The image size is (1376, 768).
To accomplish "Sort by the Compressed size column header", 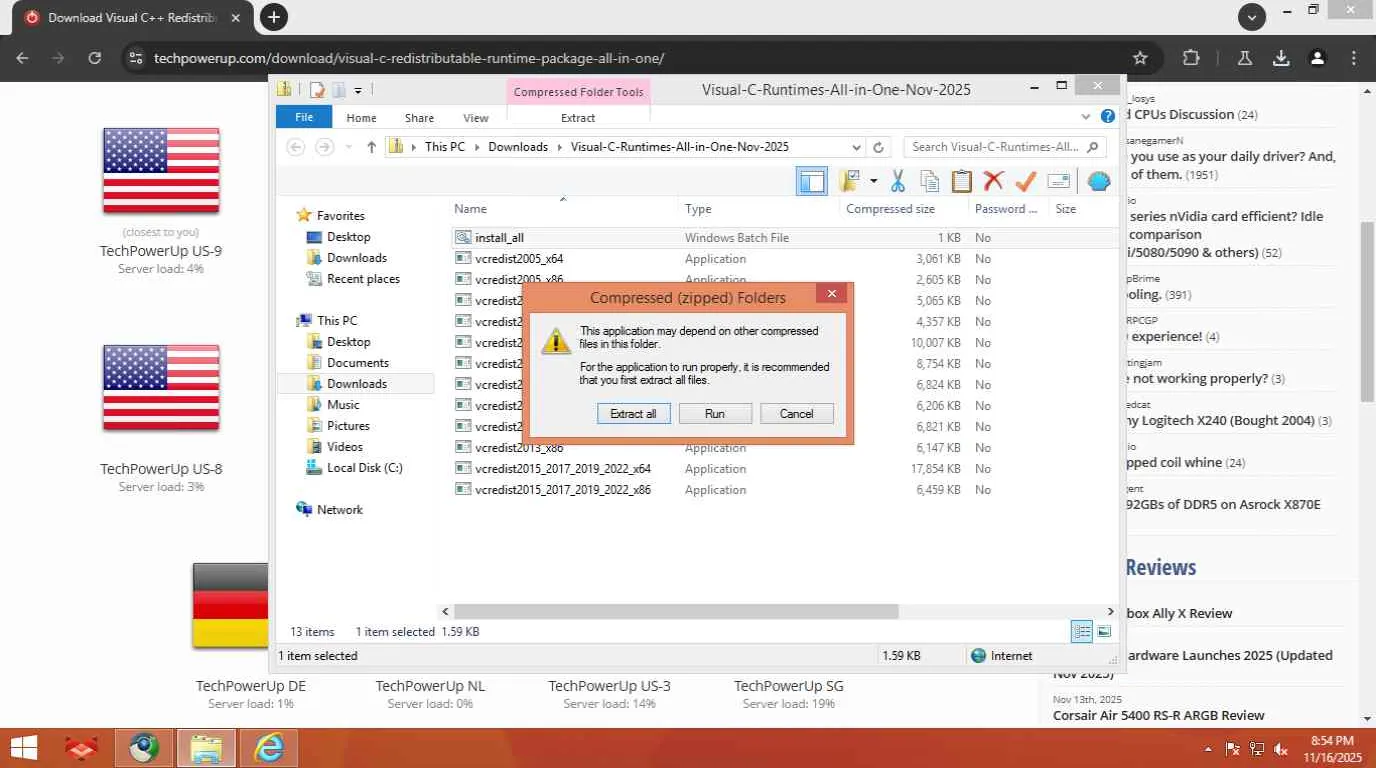I will click(903, 209).
